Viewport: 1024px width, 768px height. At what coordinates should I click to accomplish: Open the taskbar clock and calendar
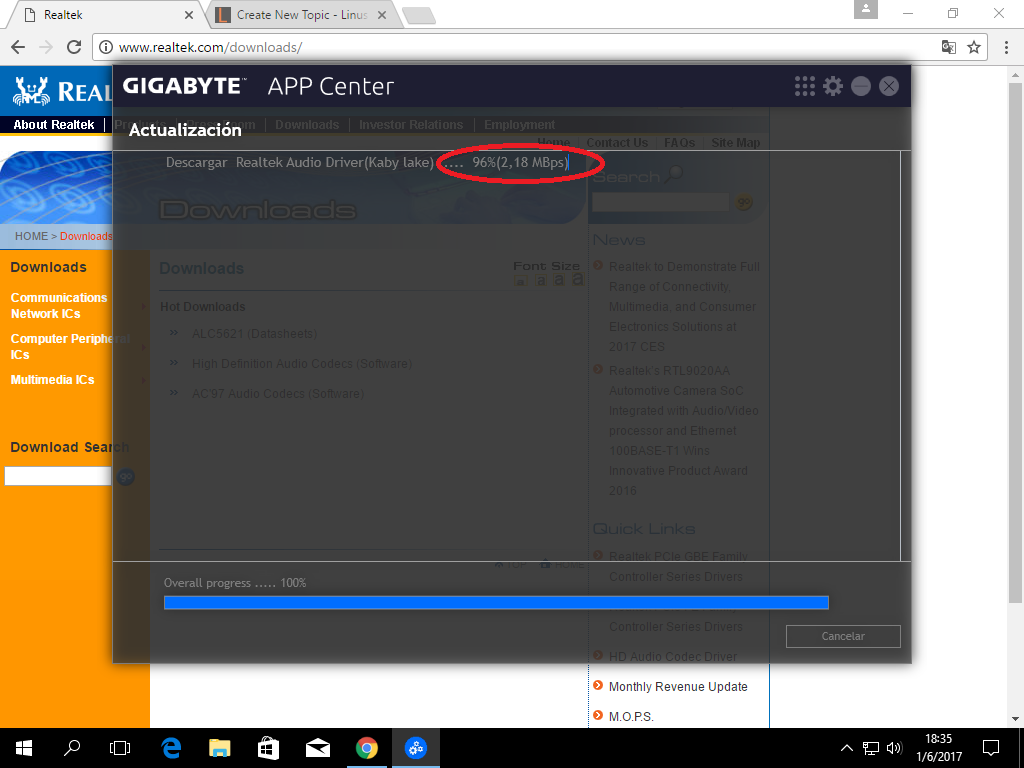tap(938, 748)
